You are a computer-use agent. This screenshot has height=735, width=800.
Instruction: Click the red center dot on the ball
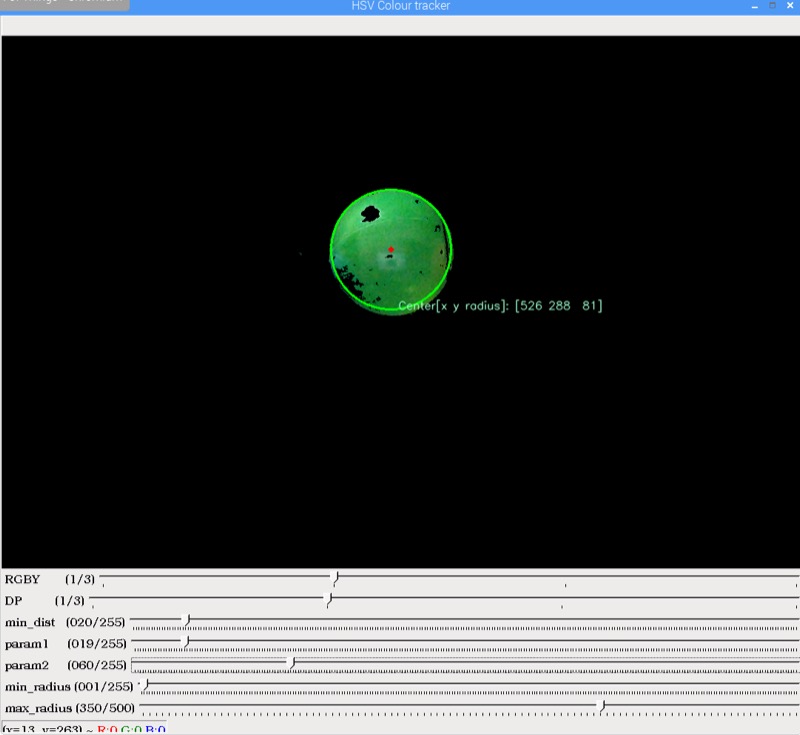pyautogui.click(x=391, y=249)
